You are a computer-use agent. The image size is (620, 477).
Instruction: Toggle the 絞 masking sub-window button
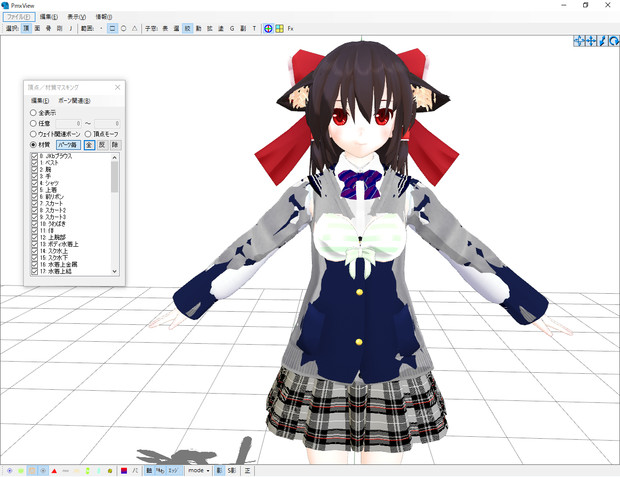(187, 28)
